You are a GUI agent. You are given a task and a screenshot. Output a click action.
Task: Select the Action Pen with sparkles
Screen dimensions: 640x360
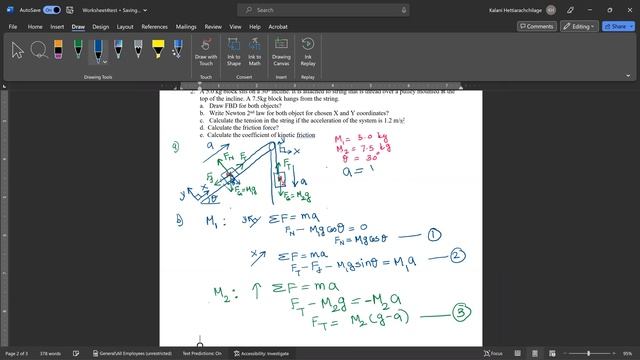tap(178, 50)
